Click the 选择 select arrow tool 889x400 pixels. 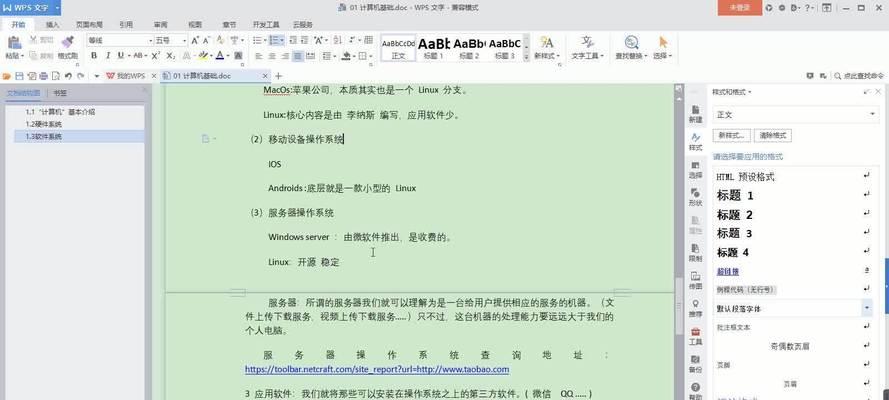tap(662, 48)
